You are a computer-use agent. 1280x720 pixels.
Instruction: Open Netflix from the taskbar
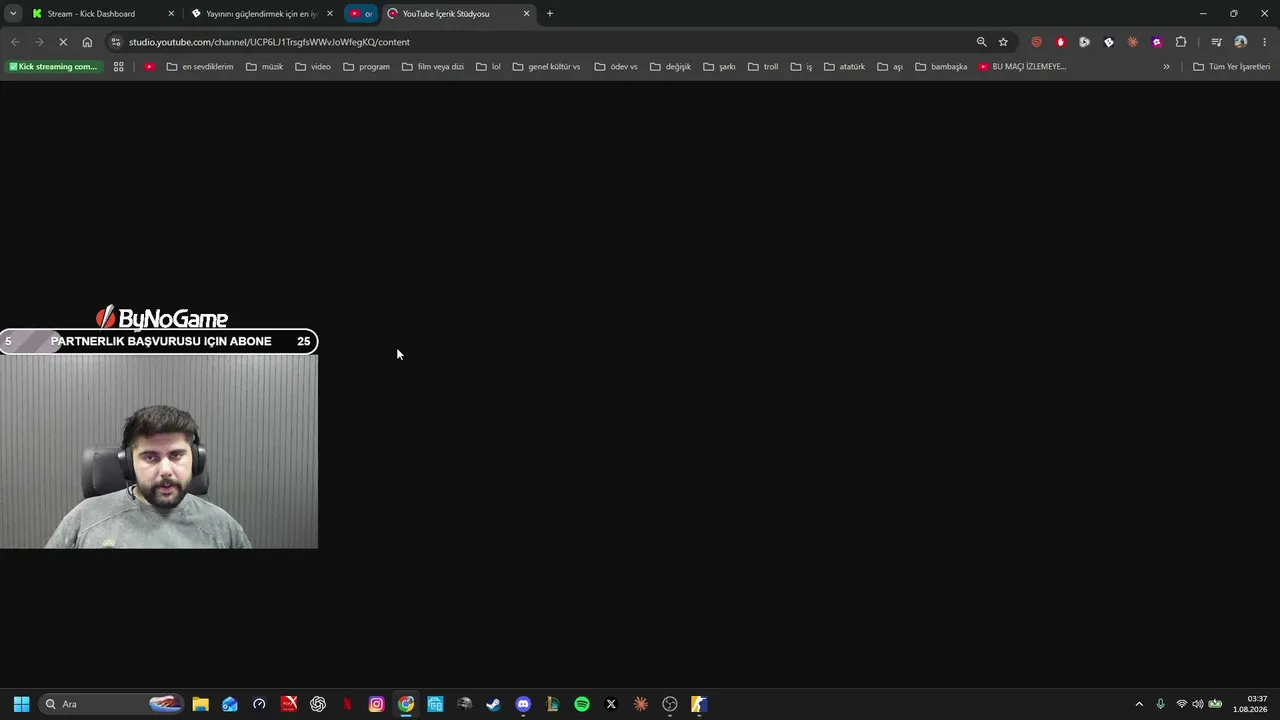click(x=347, y=704)
